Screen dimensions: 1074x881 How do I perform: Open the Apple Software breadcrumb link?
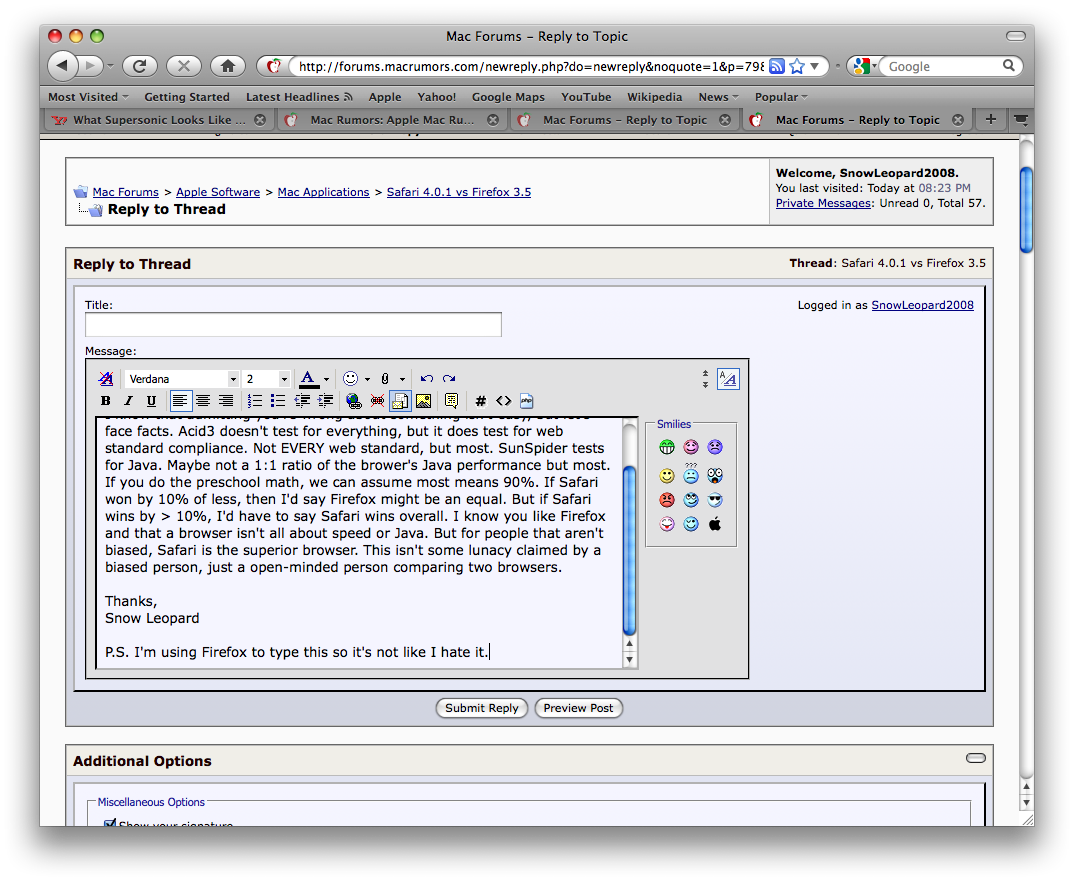point(218,192)
